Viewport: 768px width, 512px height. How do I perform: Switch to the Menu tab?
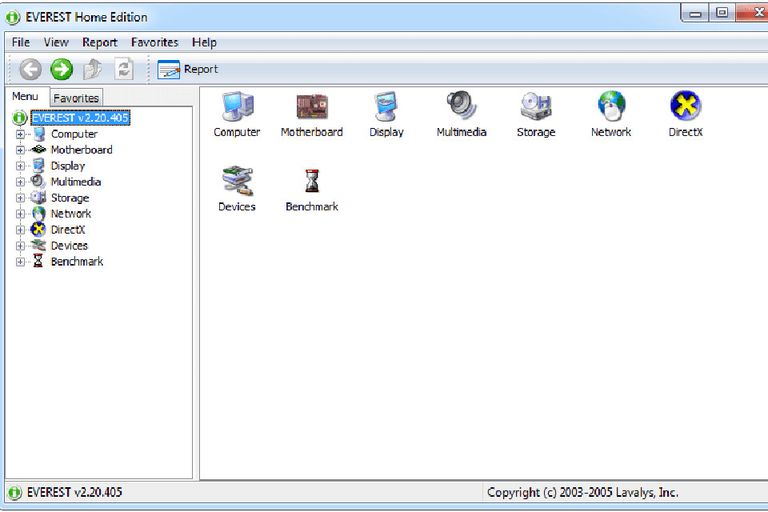point(25,97)
